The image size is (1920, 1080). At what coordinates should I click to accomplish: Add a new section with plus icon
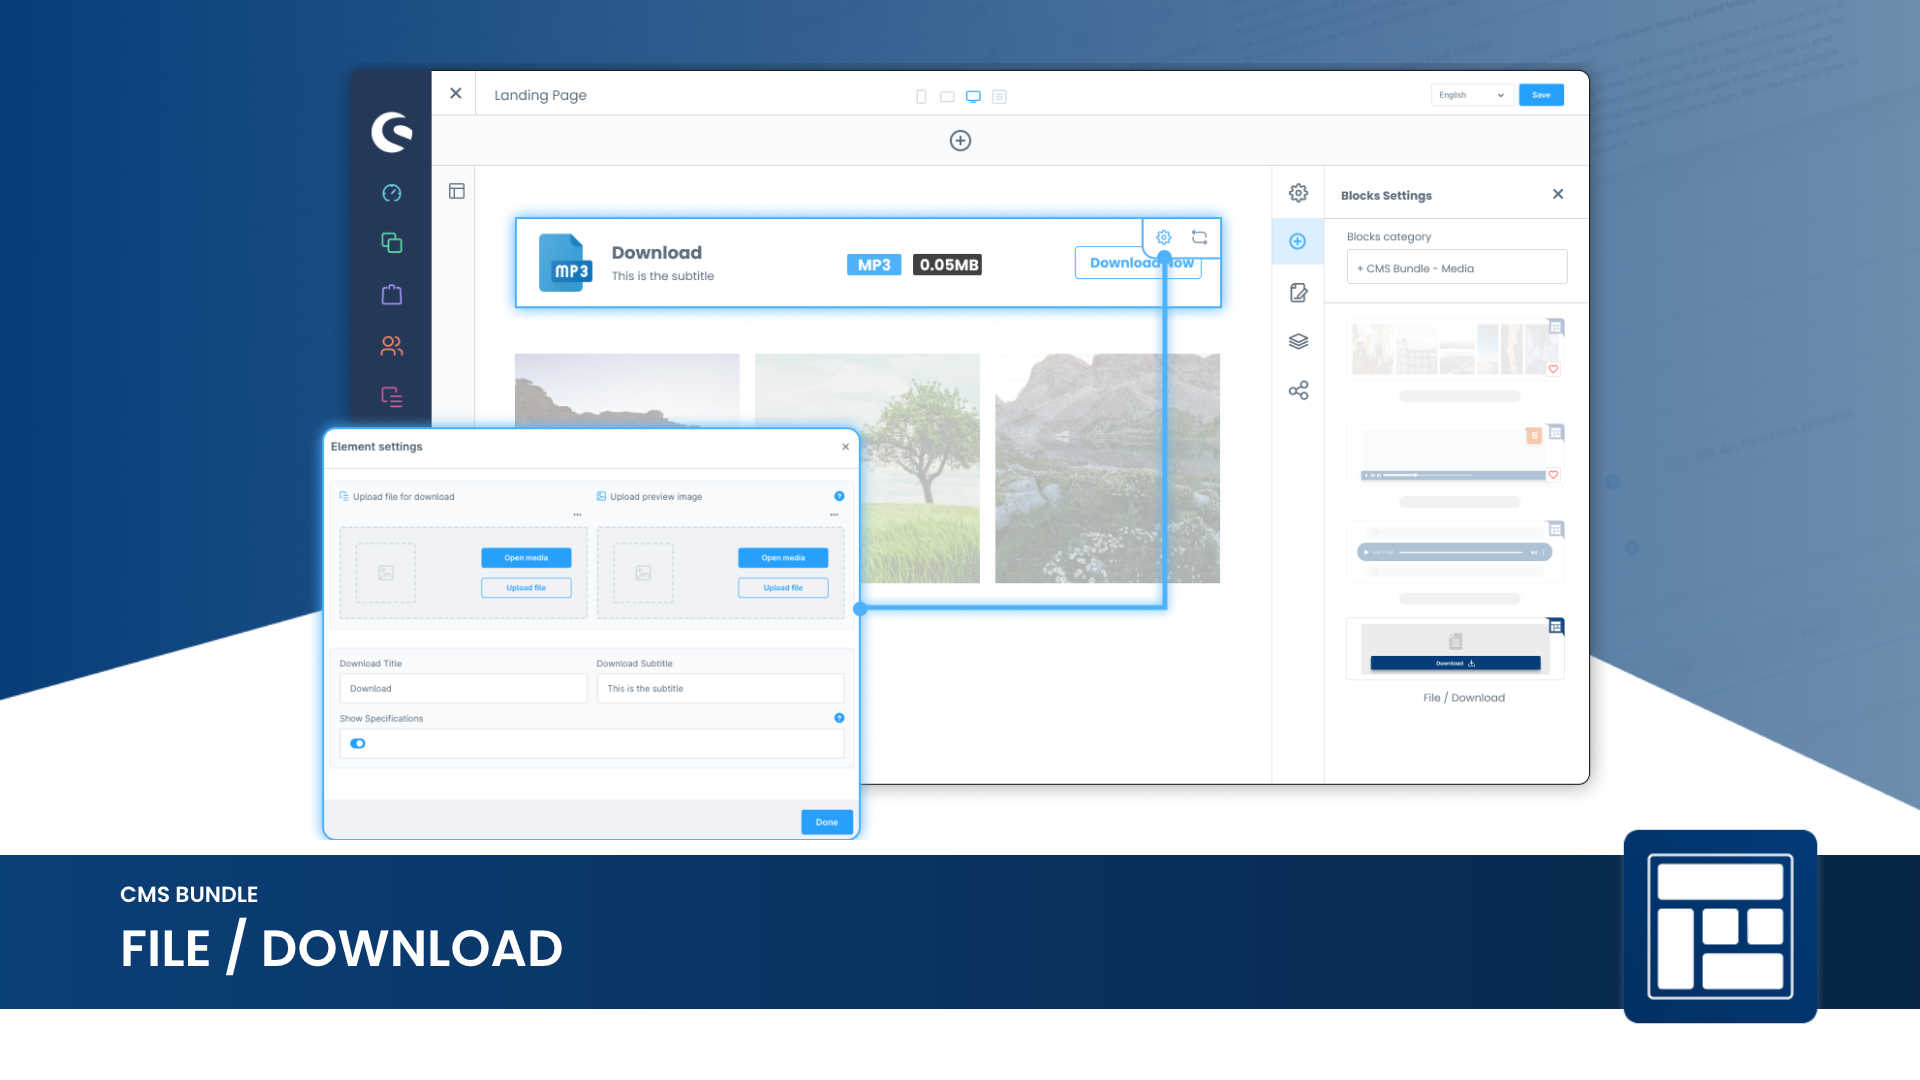click(x=960, y=141)
